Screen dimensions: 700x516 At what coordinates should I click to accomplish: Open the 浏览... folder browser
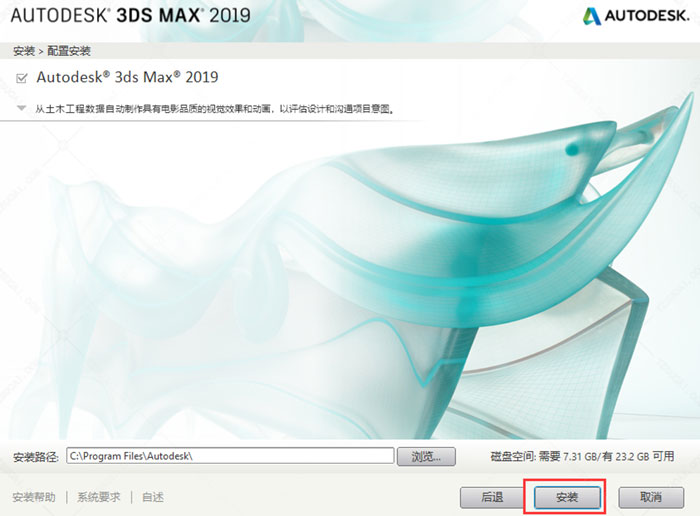click(x=426, y=456)
